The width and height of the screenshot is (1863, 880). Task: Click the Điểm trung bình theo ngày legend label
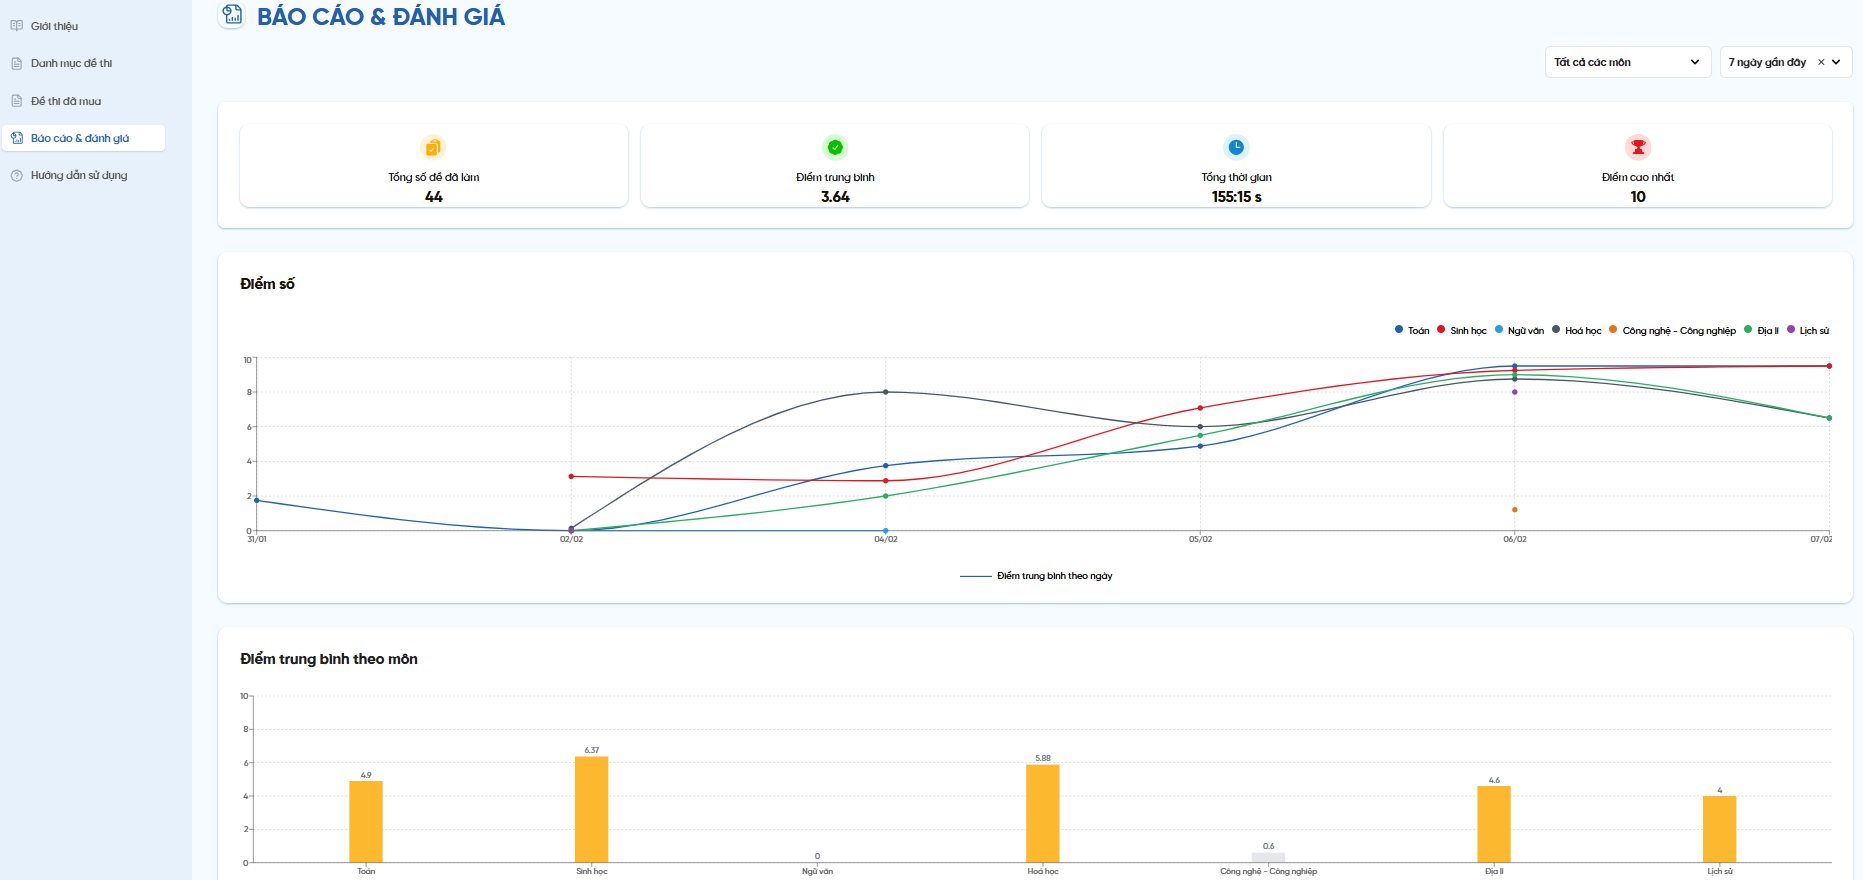[x=1054, y=576]
